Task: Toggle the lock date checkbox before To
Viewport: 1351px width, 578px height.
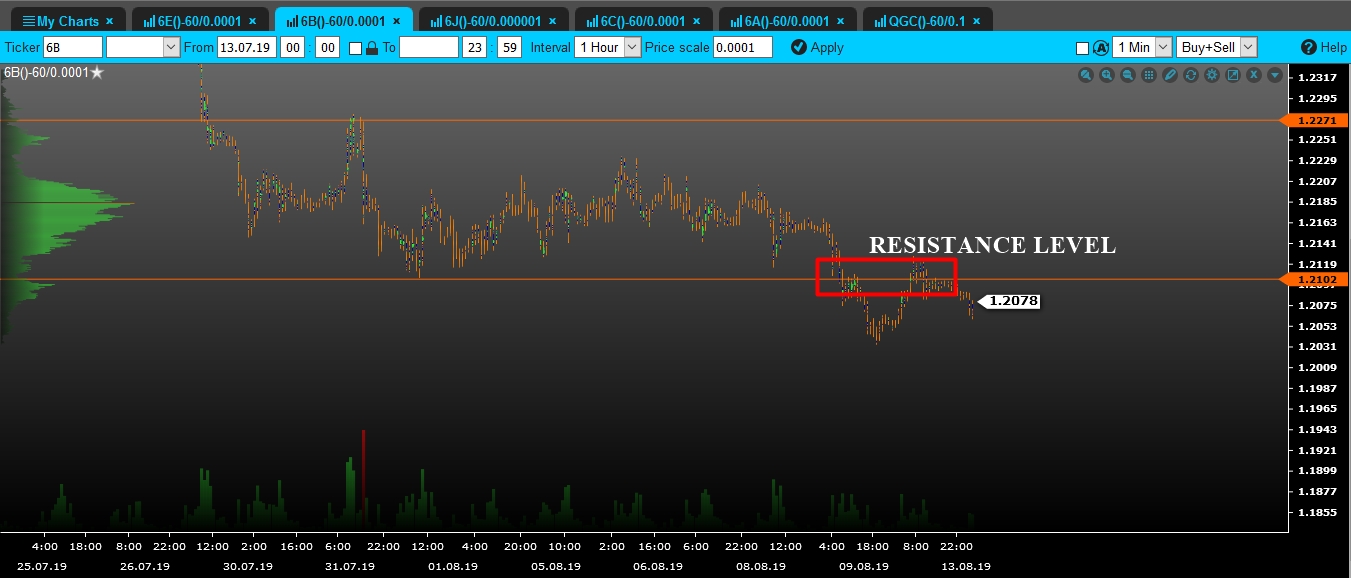Action: point(355,48)
